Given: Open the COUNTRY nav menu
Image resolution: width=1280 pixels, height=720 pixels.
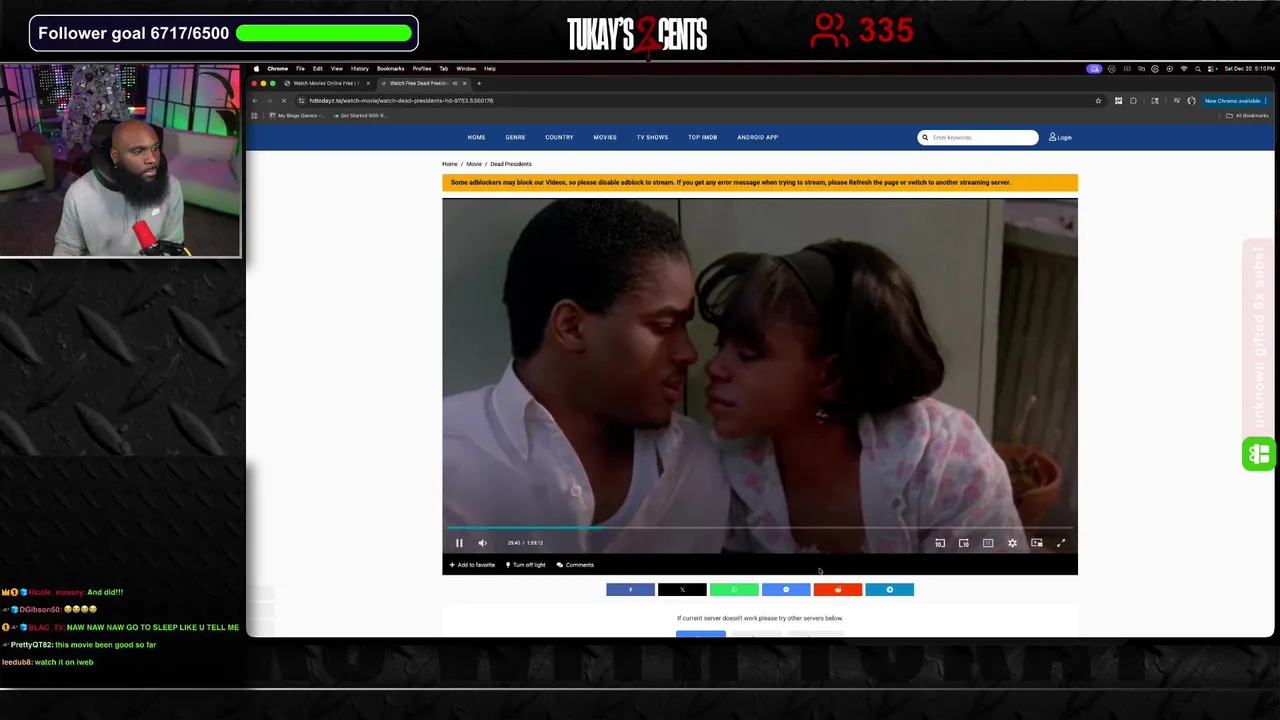Looking at the screenshot, I should [x=559, y=137].
